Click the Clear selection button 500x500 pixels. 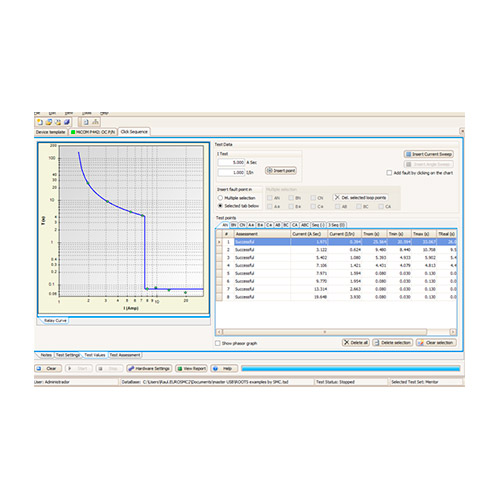point(436,342)
